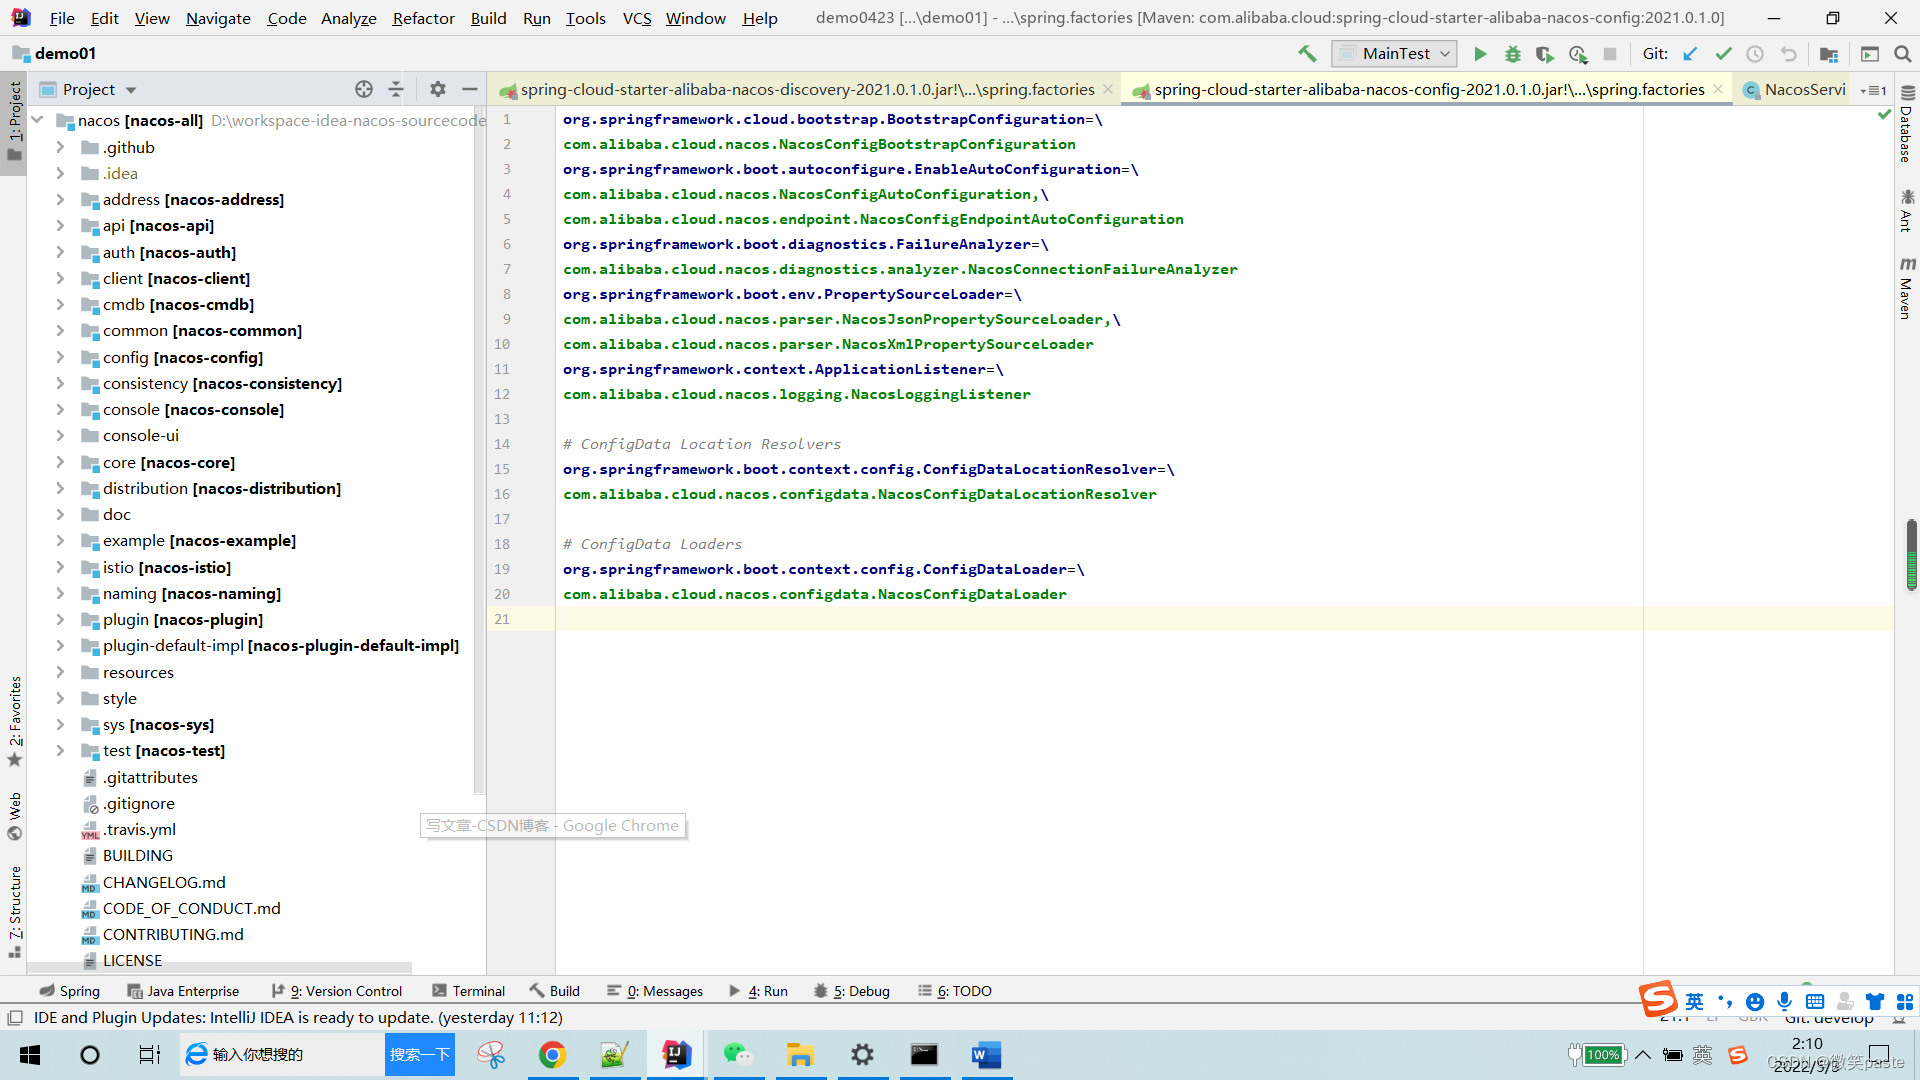1920x1080 pixels.
Task: Select the .travis.yml file
Action: 139,829
